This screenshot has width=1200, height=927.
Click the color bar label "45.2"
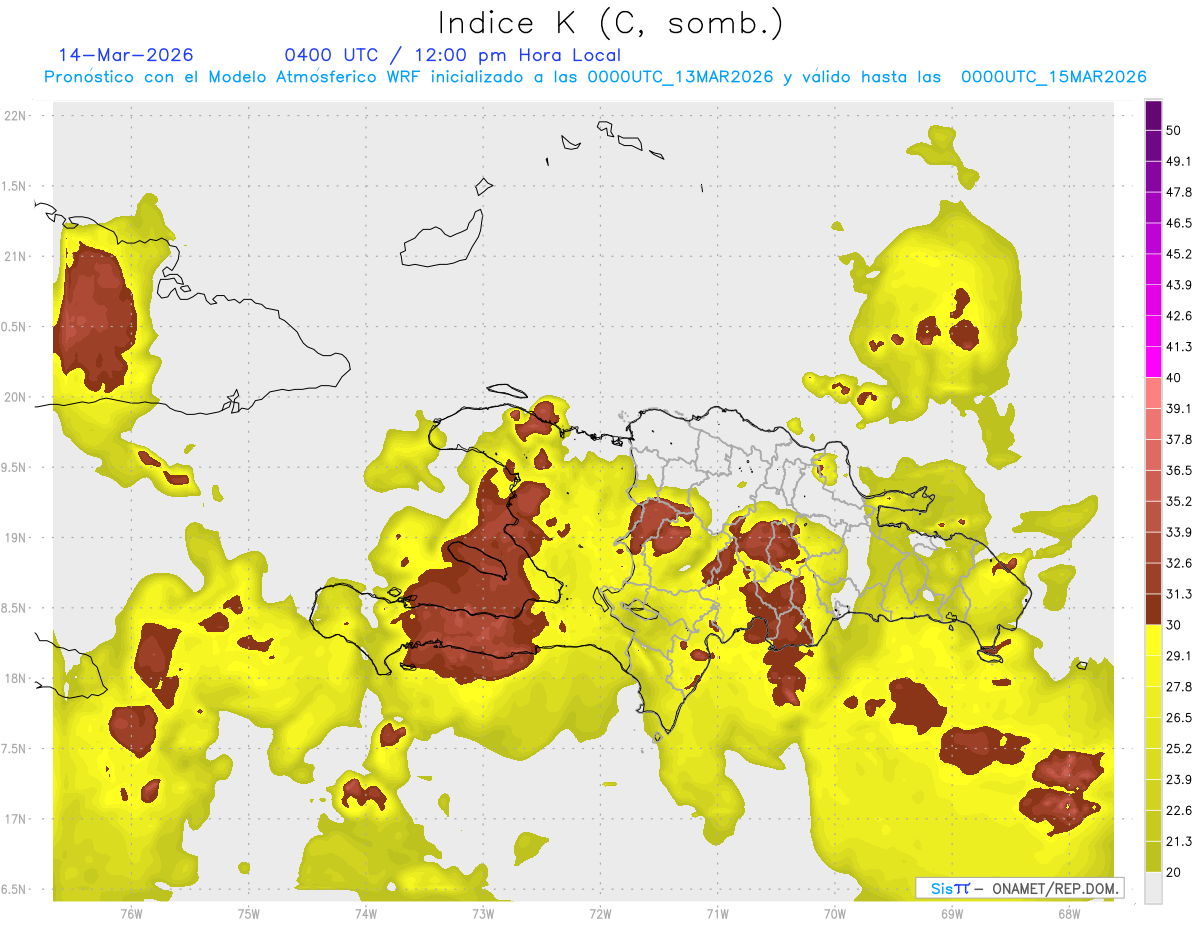tap(1179, 254)
